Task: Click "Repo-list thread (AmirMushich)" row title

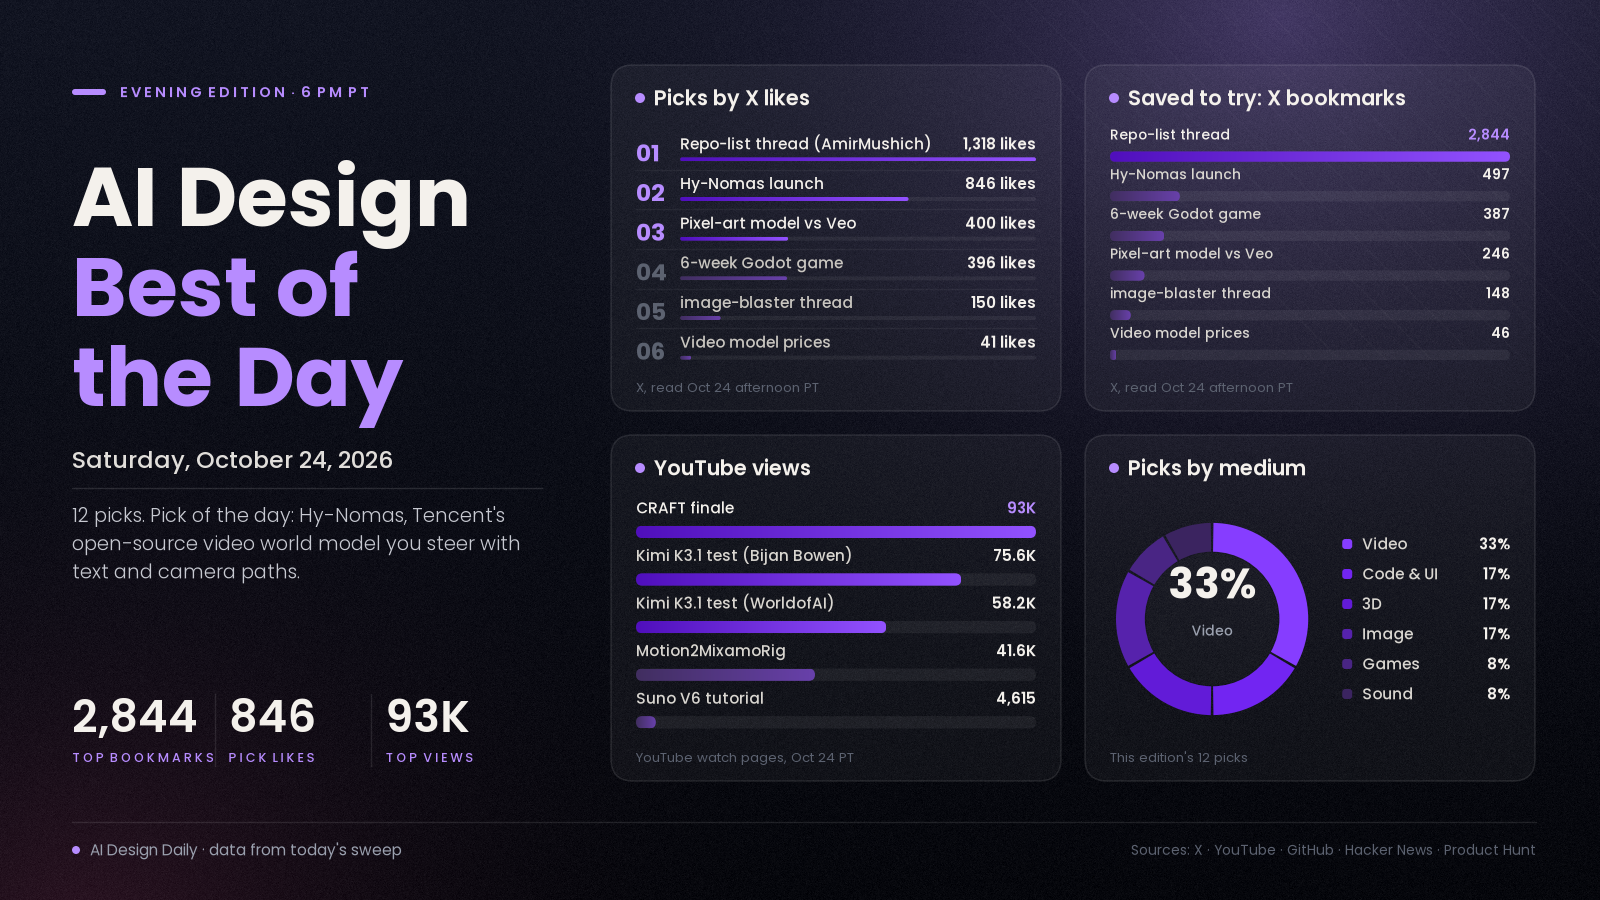Action: (805, 144)
